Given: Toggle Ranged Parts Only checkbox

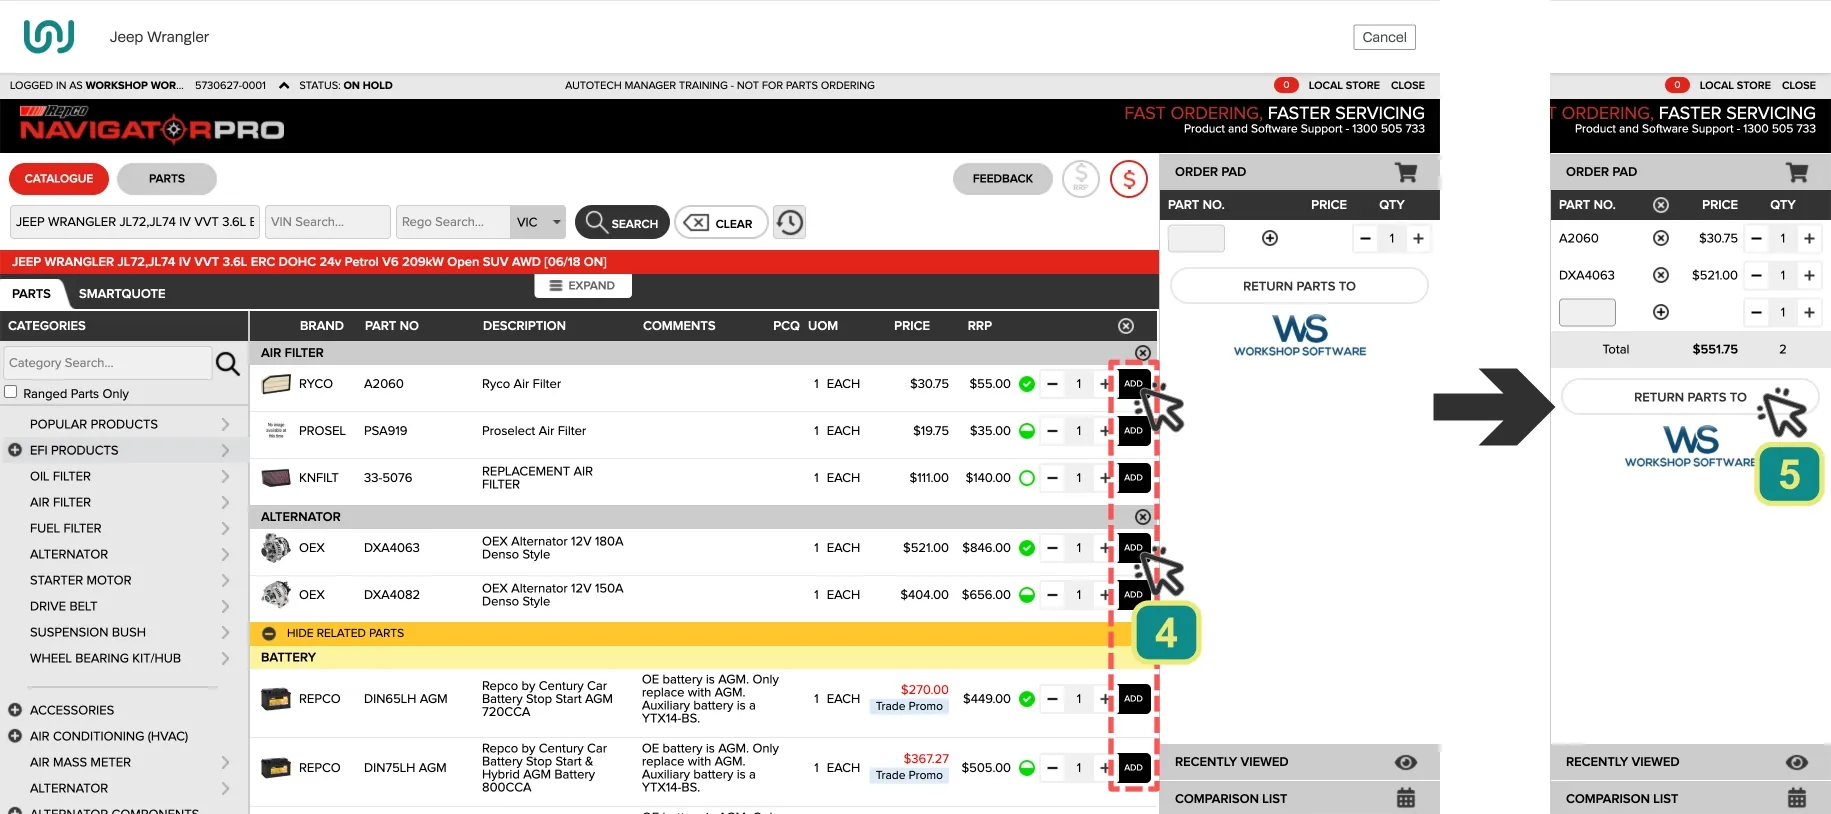Looking at the screenshot, I should pos(11,392).
